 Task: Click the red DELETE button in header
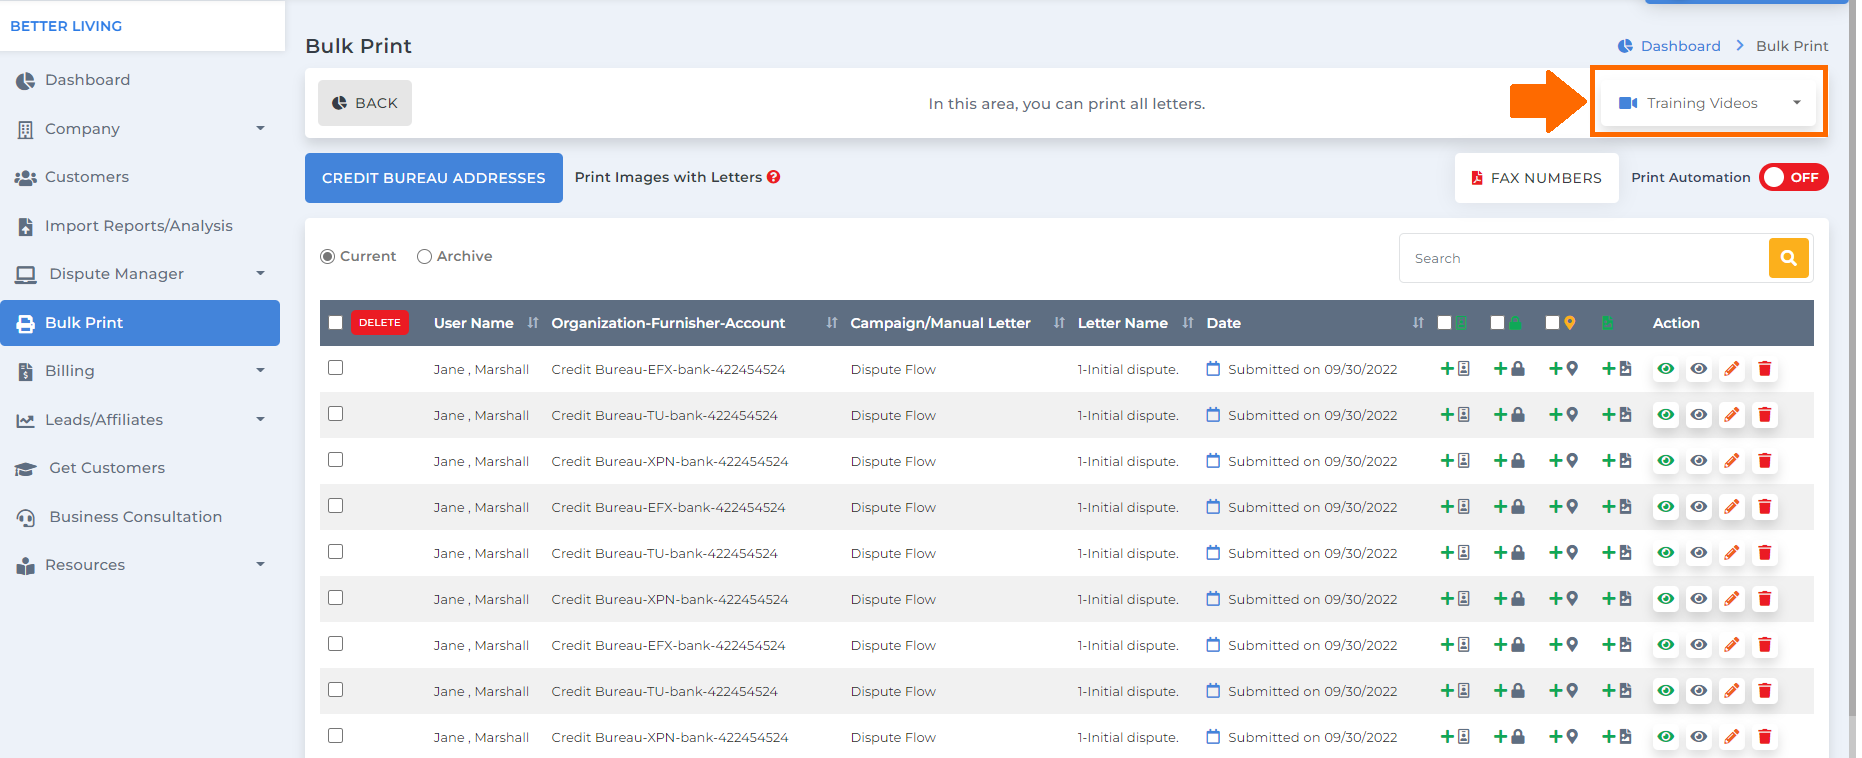coord(380,323)
